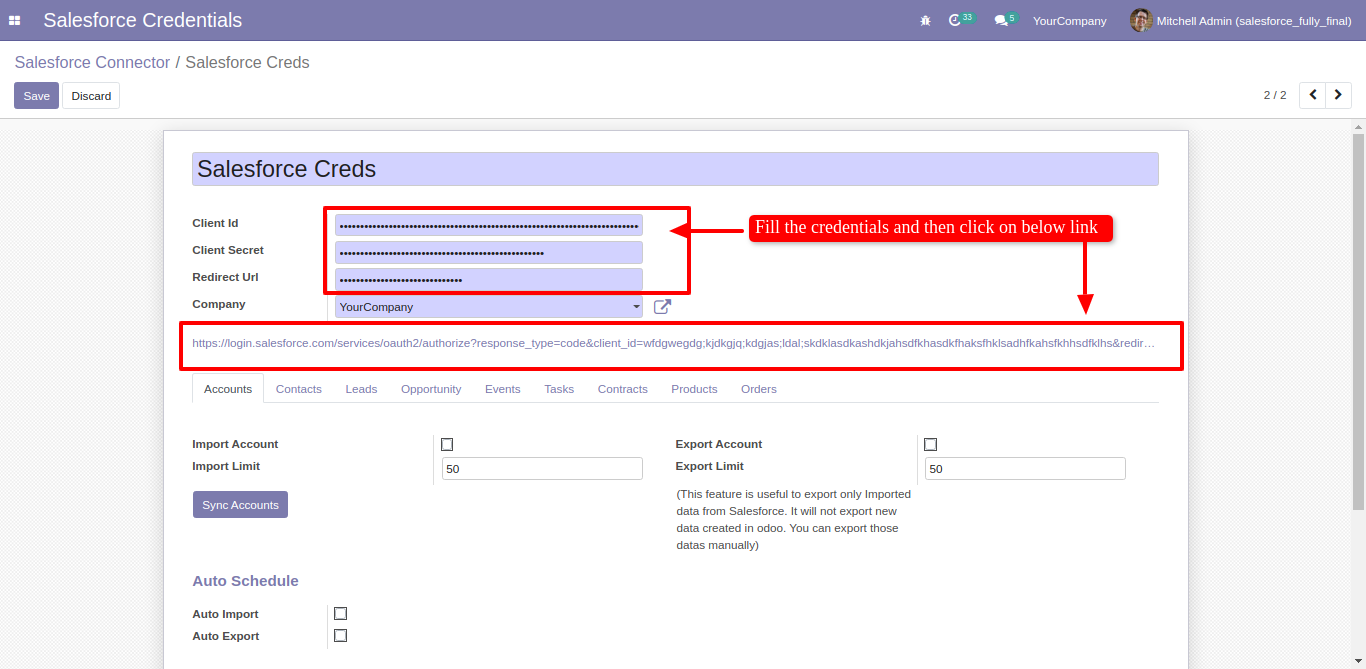Click Mitchell Admin avatar picture

point(1141,20)
